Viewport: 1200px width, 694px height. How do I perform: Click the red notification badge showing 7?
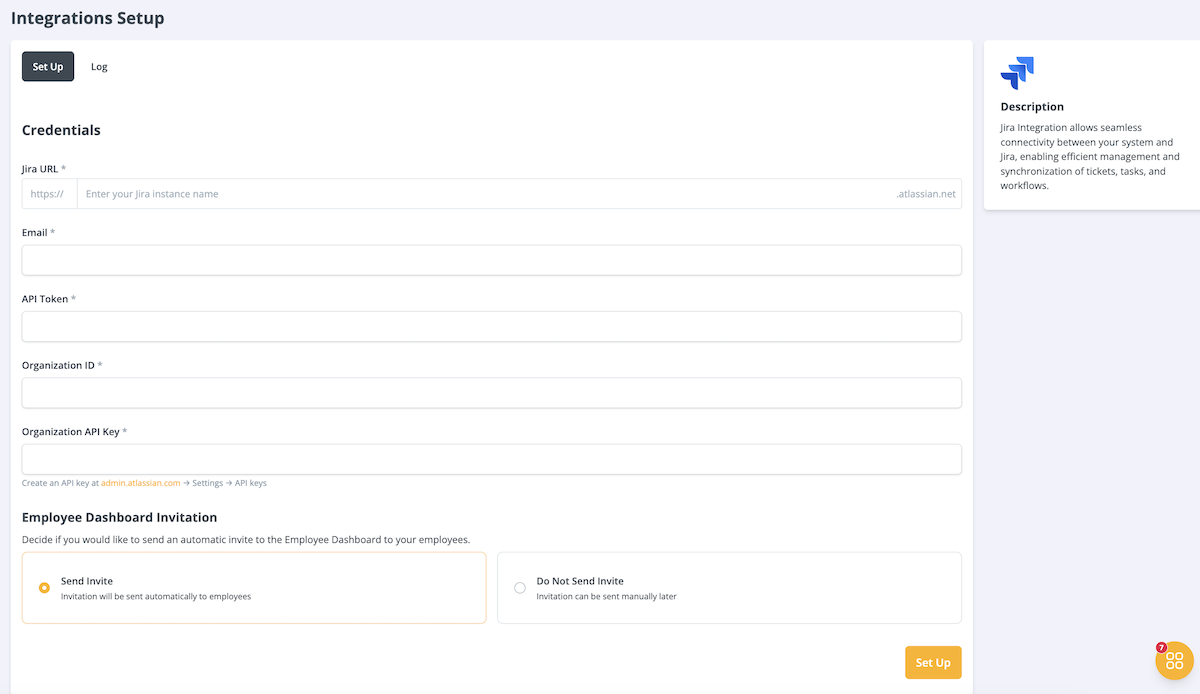click(1160, 647)
